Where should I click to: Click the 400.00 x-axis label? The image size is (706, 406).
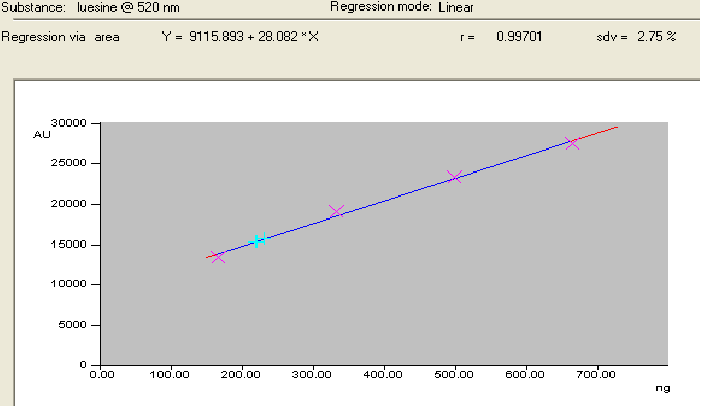[383, 374]
